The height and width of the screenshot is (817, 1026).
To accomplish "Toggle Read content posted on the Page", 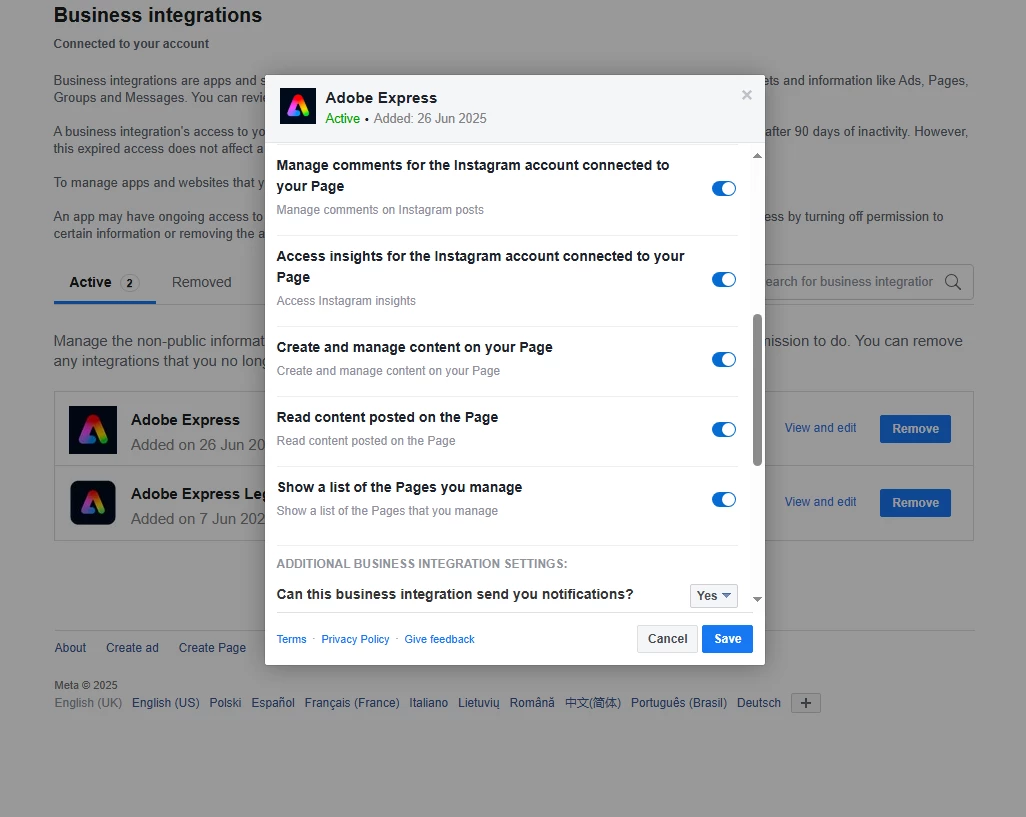I will [724, 430].
